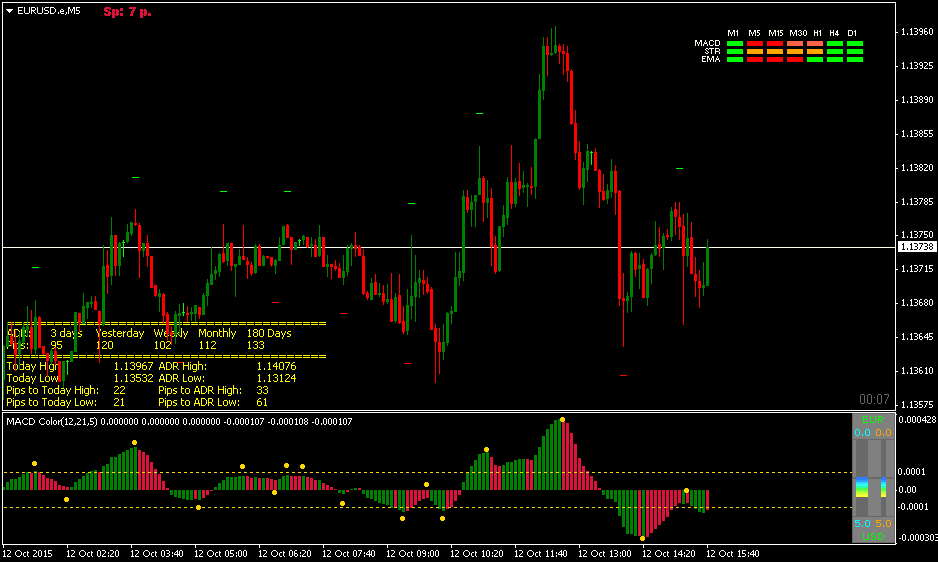Click the orange STR cell under M15

click(775, 51)
